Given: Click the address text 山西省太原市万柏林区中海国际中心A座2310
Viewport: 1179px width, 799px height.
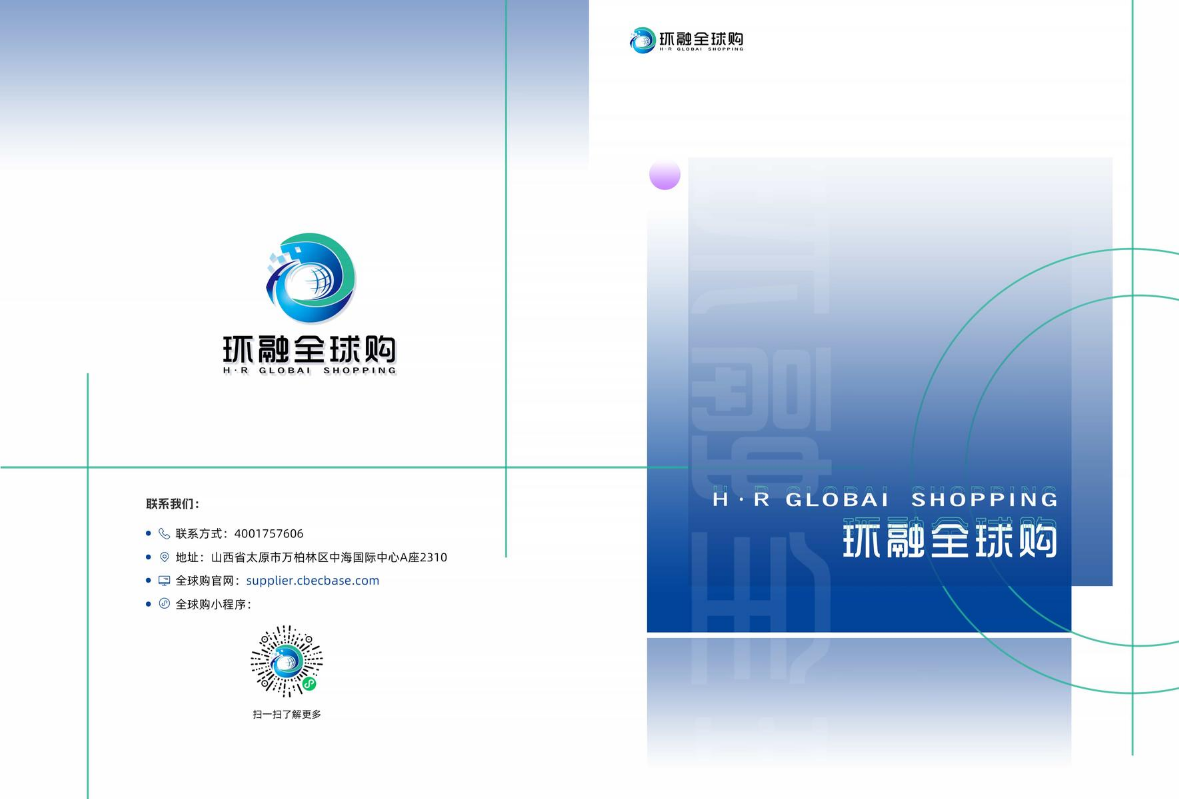Looking at the screenshot, I should 329,557.
